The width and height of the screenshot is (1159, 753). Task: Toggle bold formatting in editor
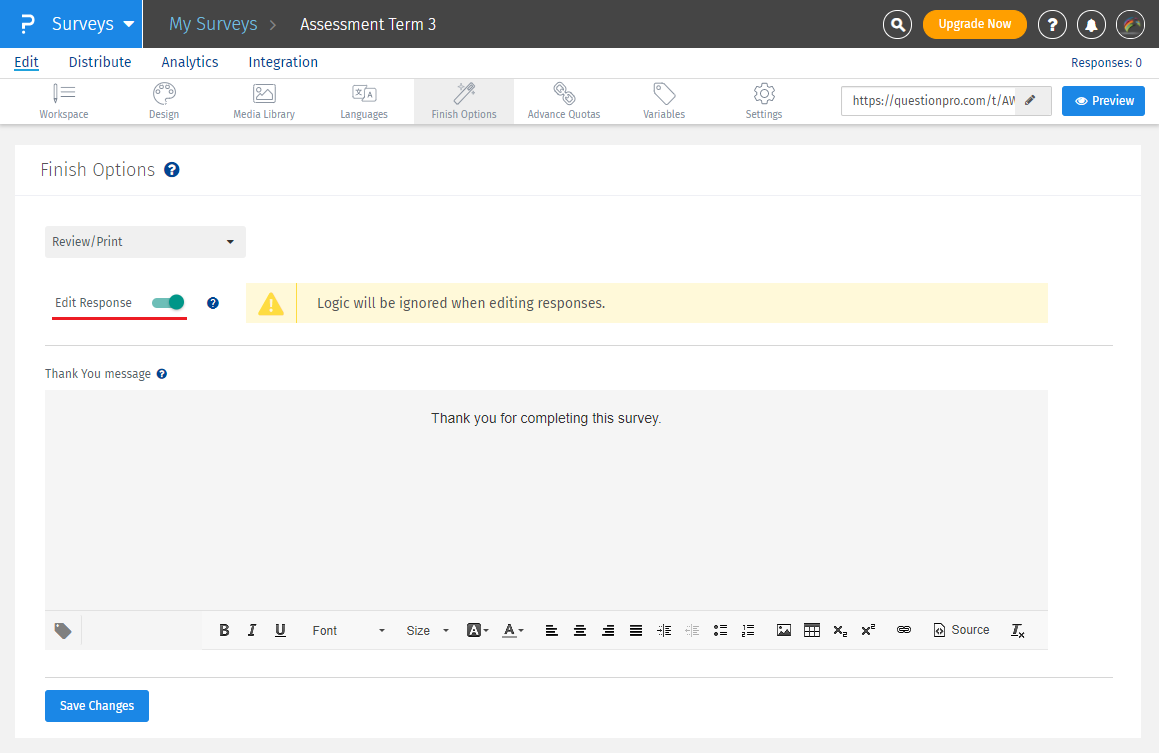[x=224, y=630]
